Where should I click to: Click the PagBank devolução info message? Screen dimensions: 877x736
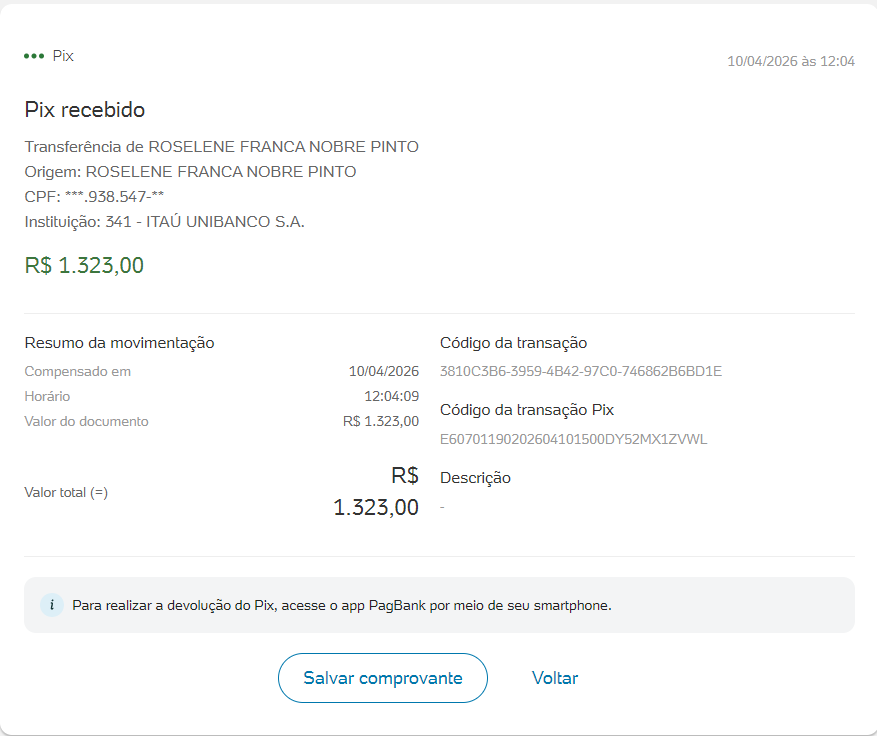[x=341, y=605]
